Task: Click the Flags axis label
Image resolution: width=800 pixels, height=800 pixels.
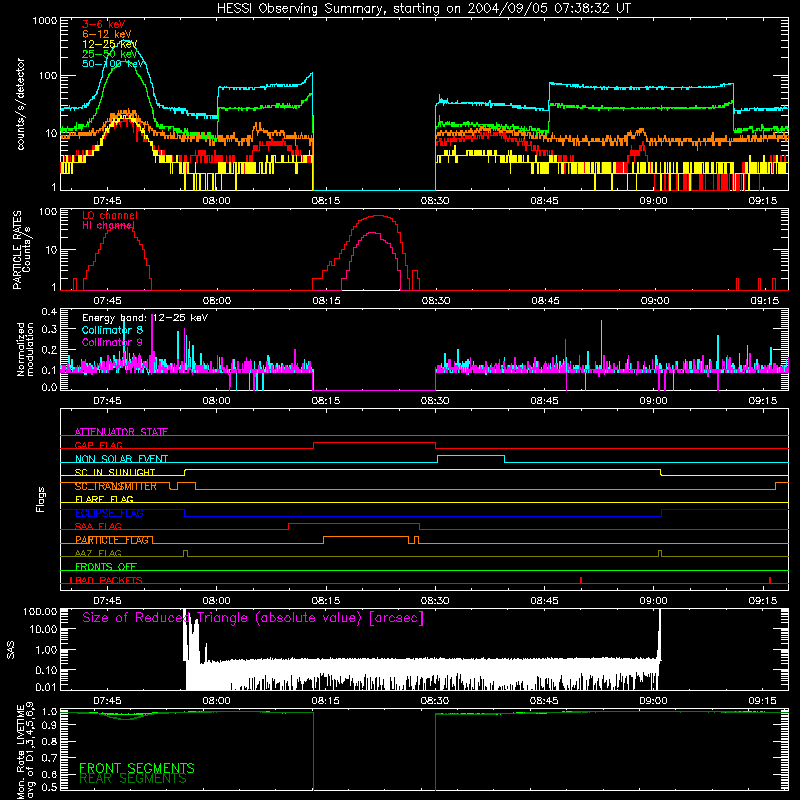Action: click(40, 499)
